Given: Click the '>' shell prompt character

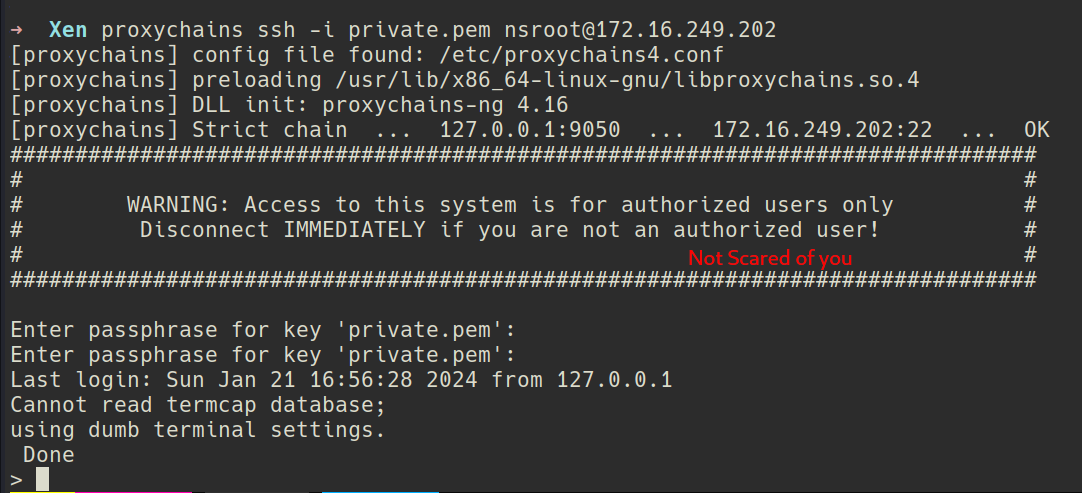Looking at the screenshot, I should point(16,480).
